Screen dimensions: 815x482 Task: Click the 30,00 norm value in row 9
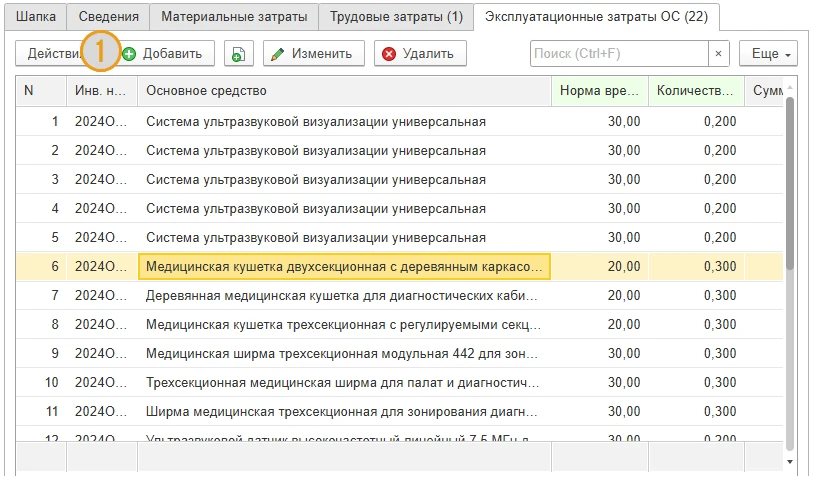pos(600,354)
